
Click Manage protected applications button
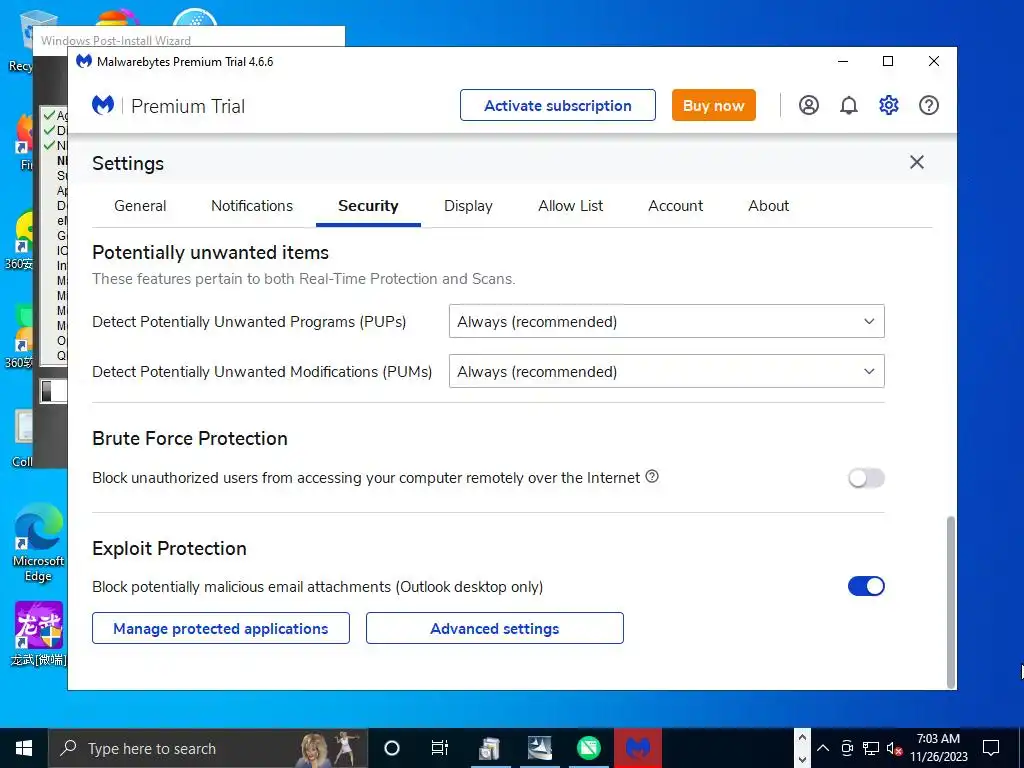tap(221, 628)
